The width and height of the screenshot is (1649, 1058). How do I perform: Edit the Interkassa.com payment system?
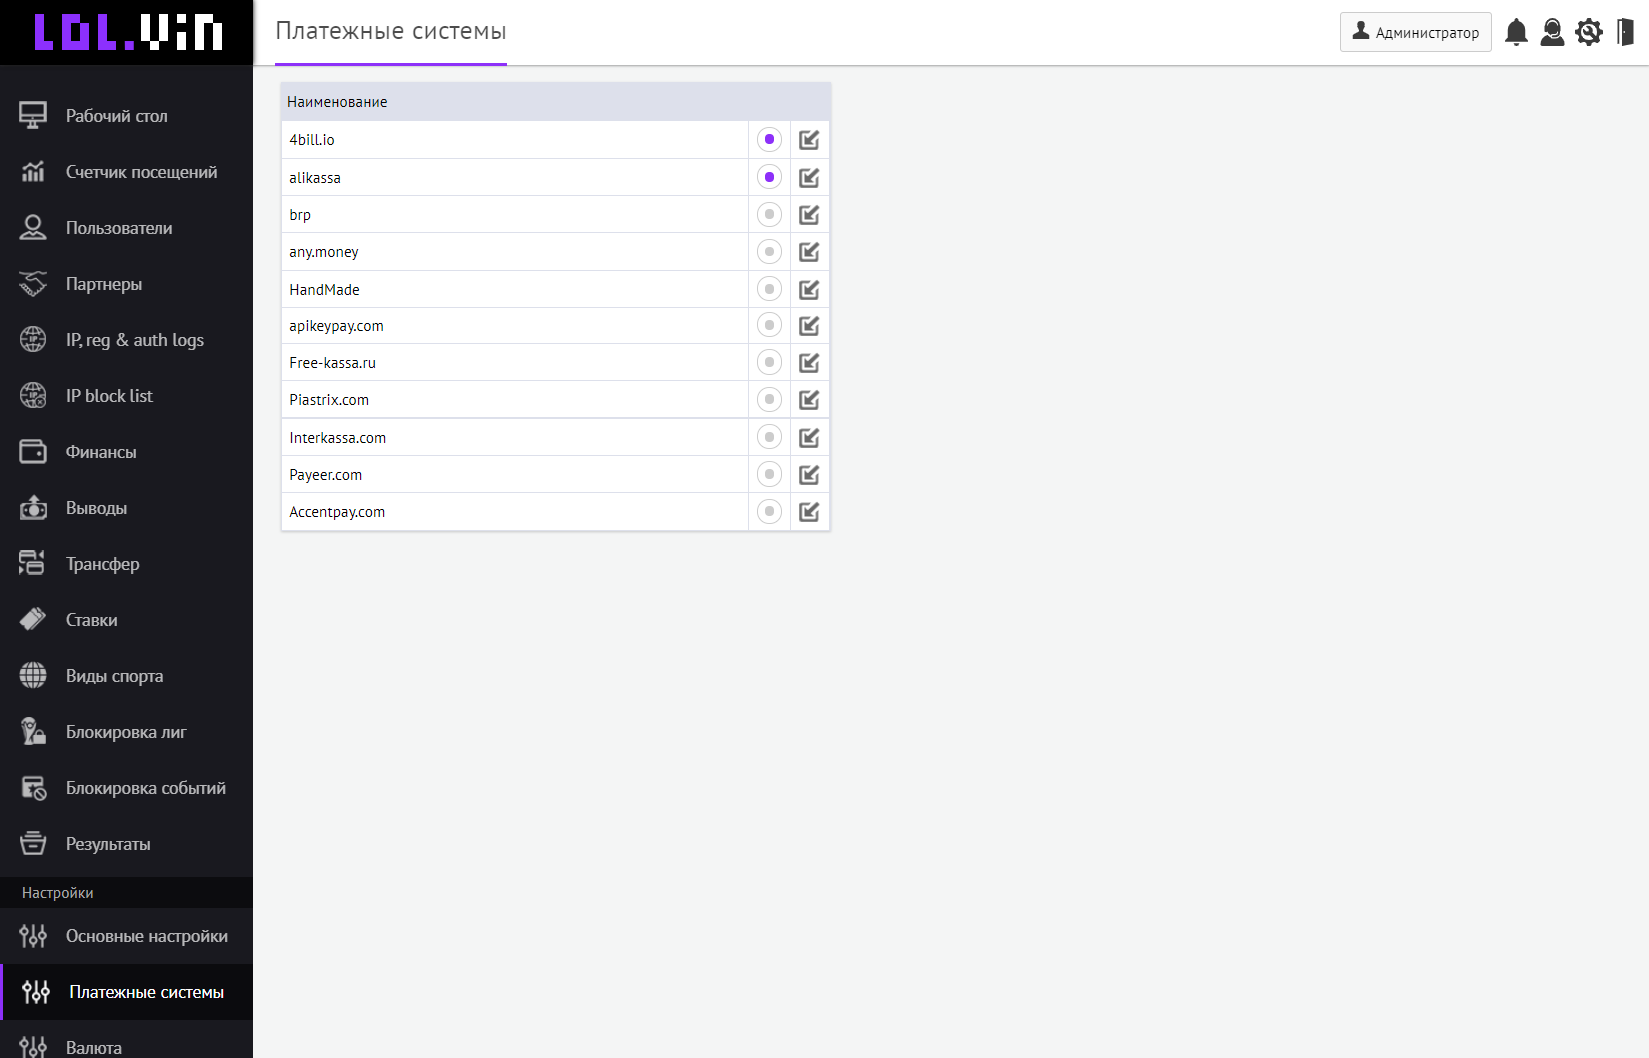point(809,438)
